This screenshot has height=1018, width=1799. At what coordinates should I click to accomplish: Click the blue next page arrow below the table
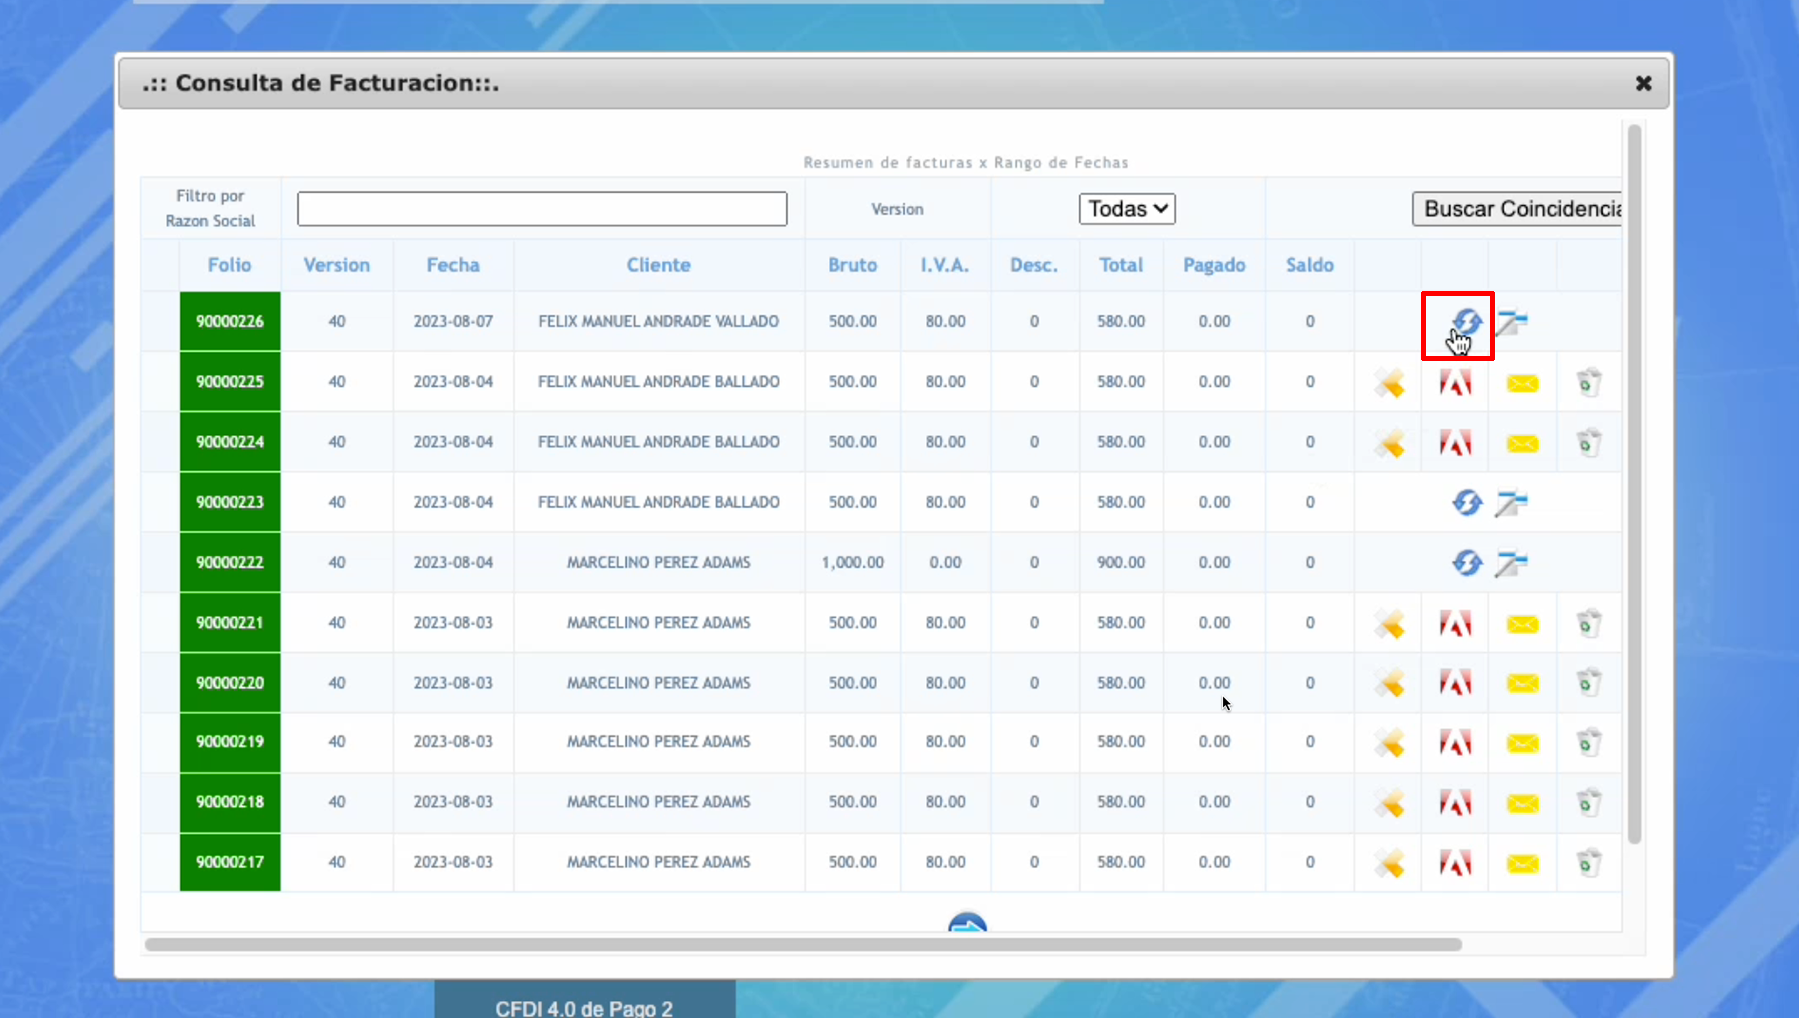coord(967,923)
